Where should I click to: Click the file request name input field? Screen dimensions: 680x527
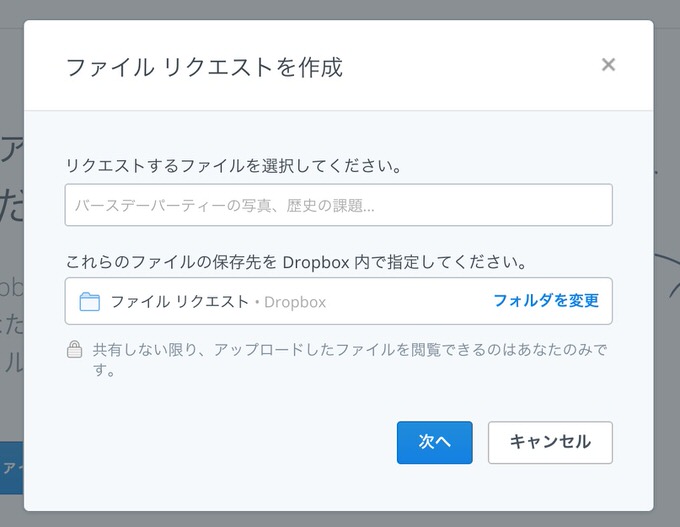(x=339, y=205)
